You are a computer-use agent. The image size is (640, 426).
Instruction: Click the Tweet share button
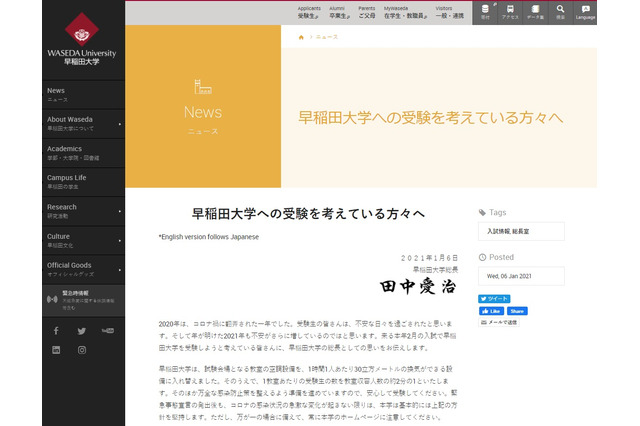click(x=494, y=299)
